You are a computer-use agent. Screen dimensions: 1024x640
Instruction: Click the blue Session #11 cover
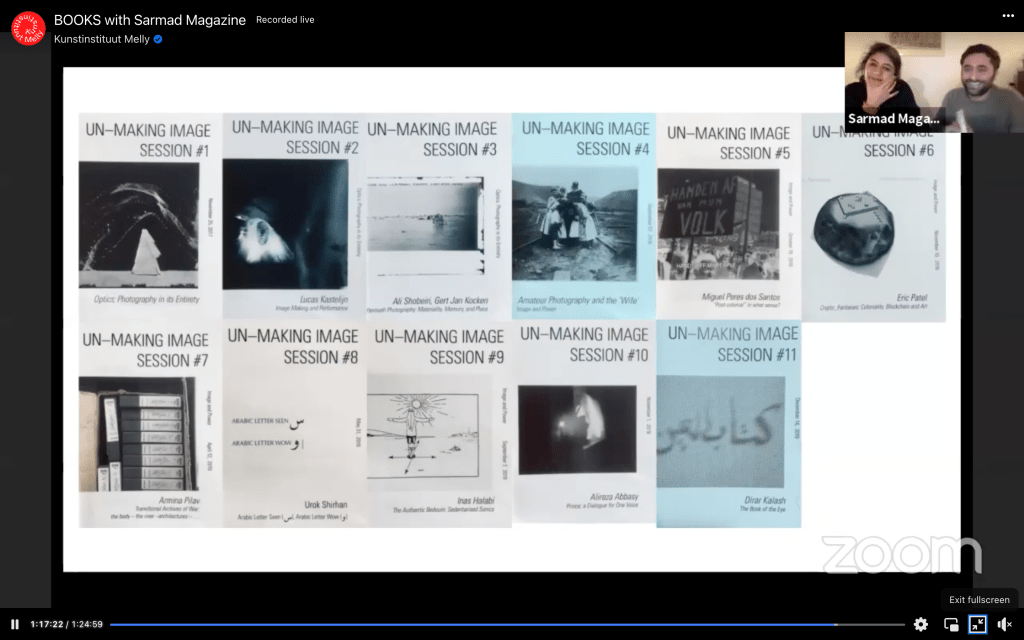[x=727, y=424]
